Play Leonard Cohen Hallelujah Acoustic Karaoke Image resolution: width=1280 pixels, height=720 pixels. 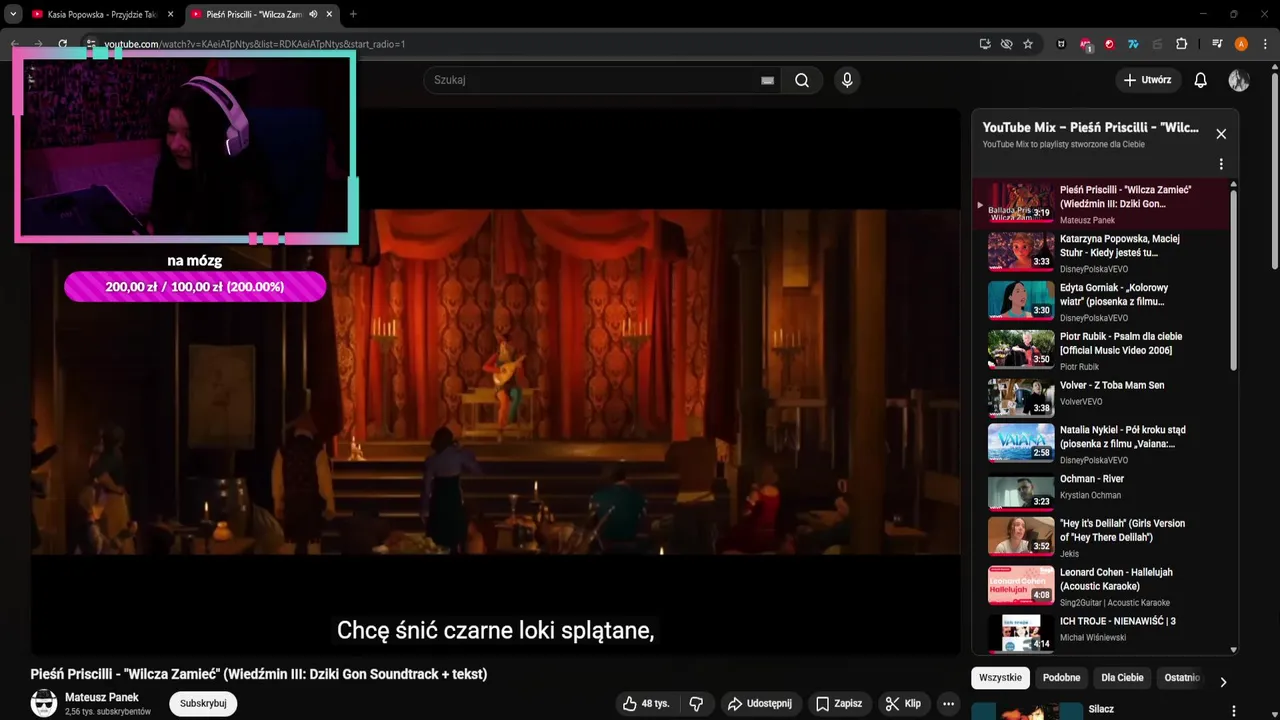click(1101, 586)
